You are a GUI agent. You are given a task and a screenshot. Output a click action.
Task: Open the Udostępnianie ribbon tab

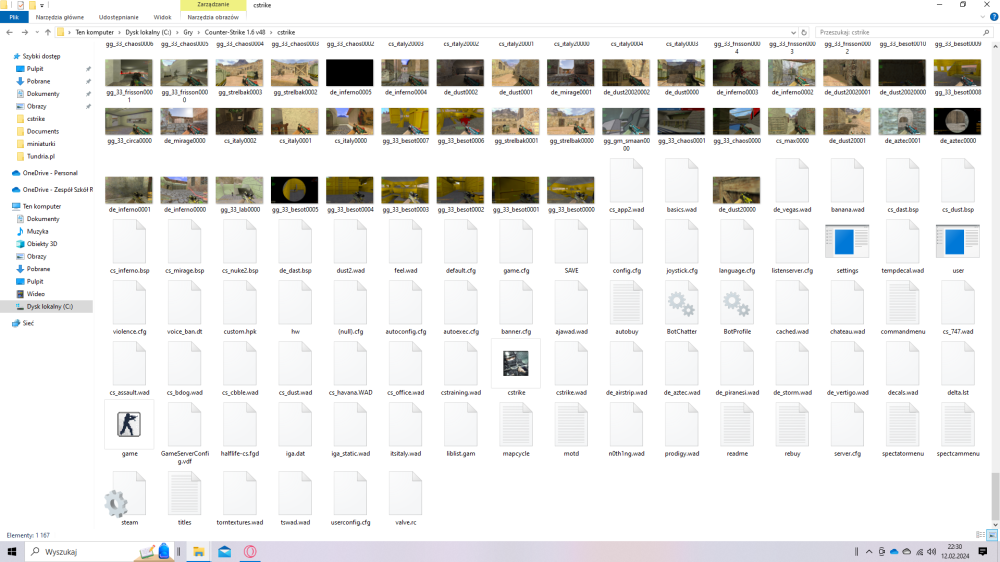coord(119,17)
